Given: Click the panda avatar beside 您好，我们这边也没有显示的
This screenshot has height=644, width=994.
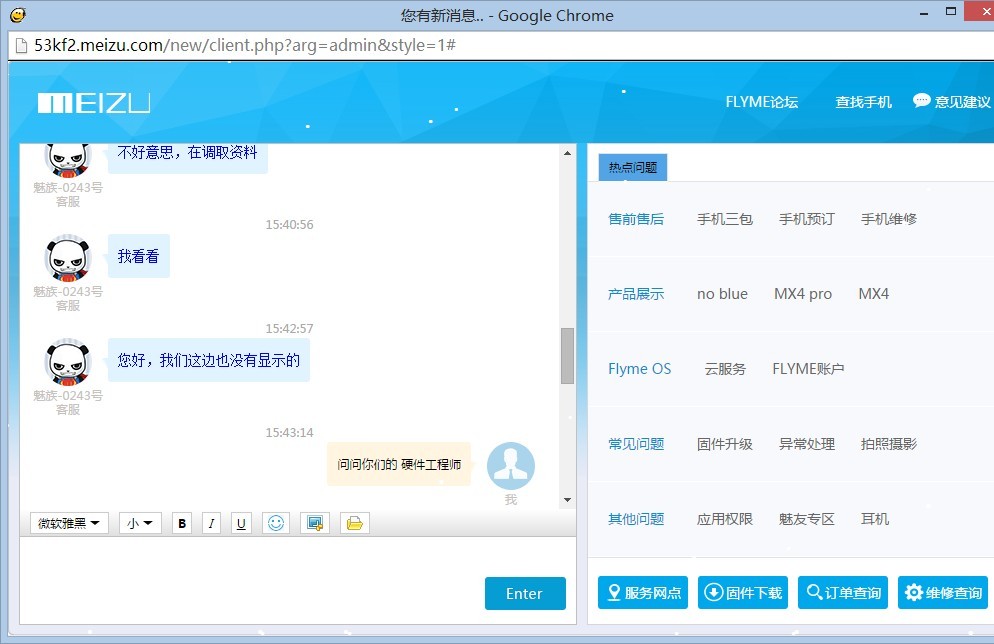Looking at the screenshot, I should click(x=68, y=363).
